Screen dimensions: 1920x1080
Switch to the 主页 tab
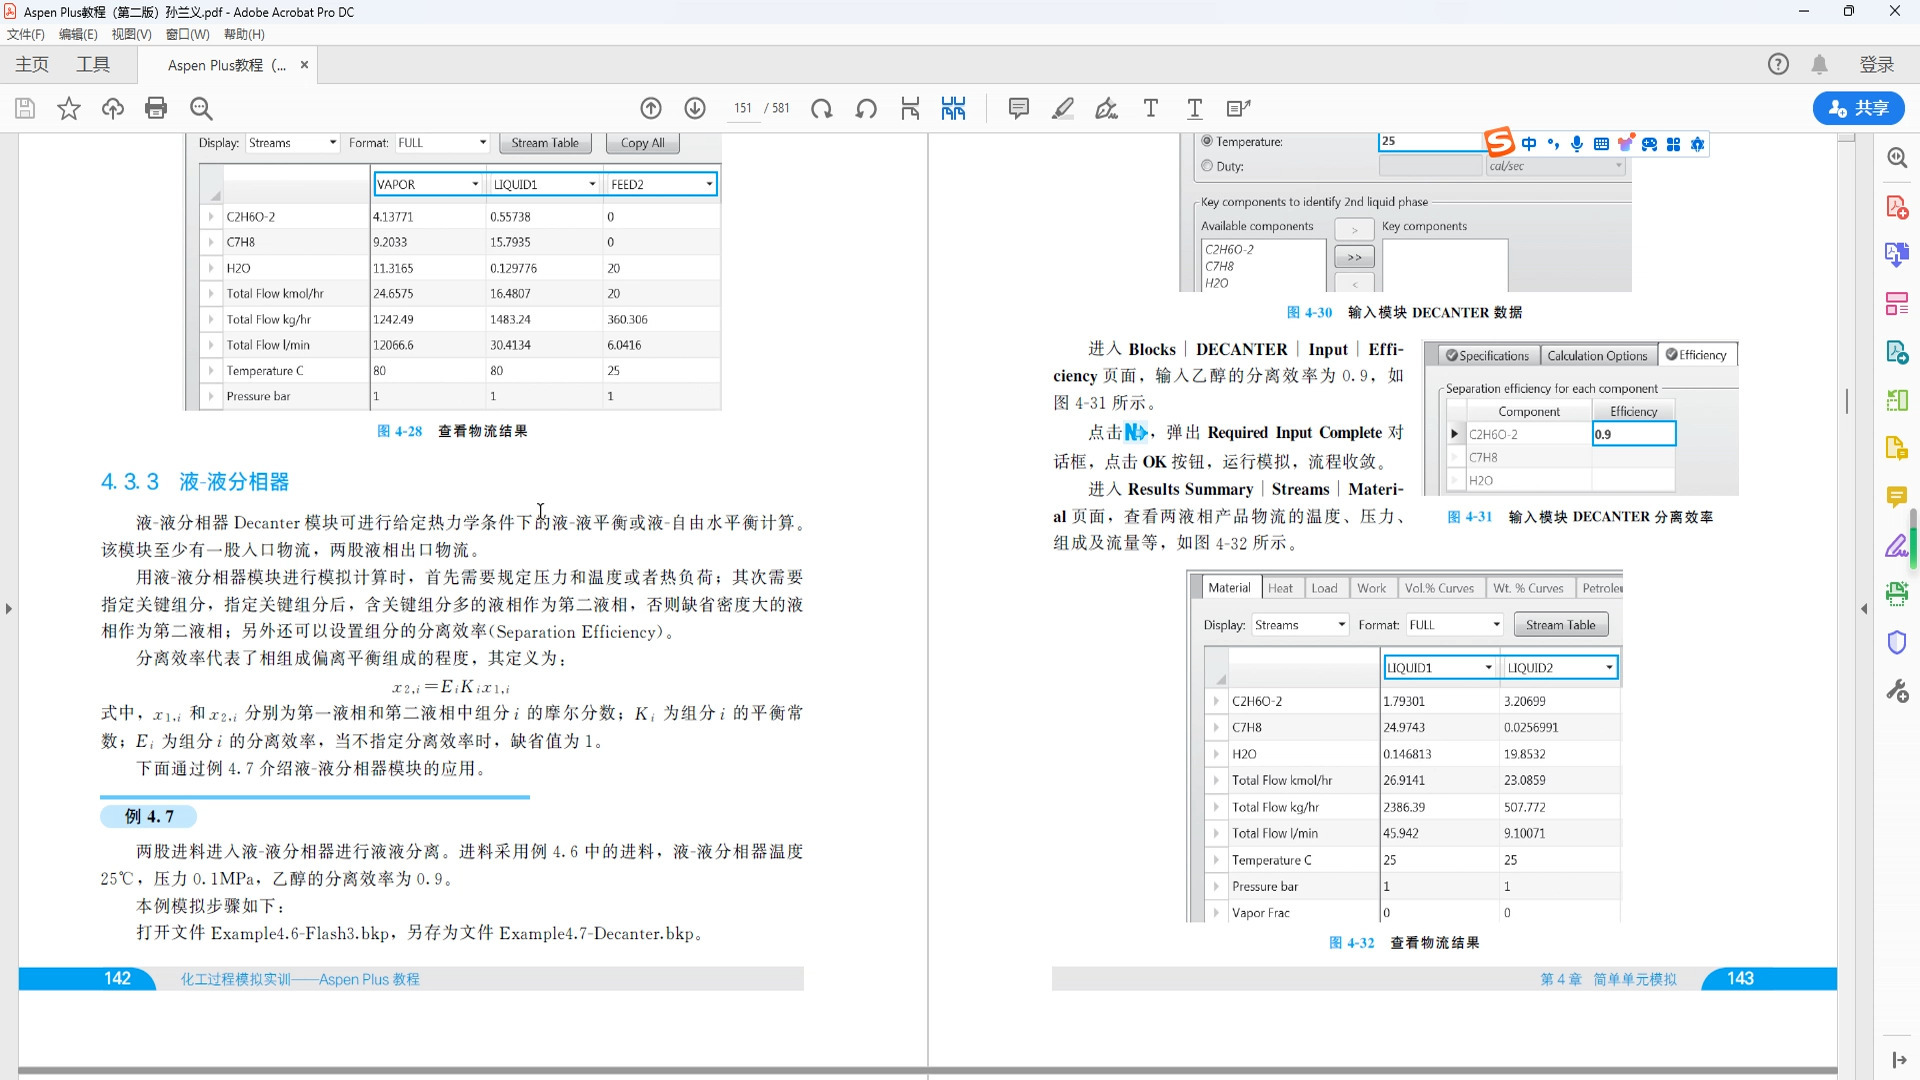[32, 64]
